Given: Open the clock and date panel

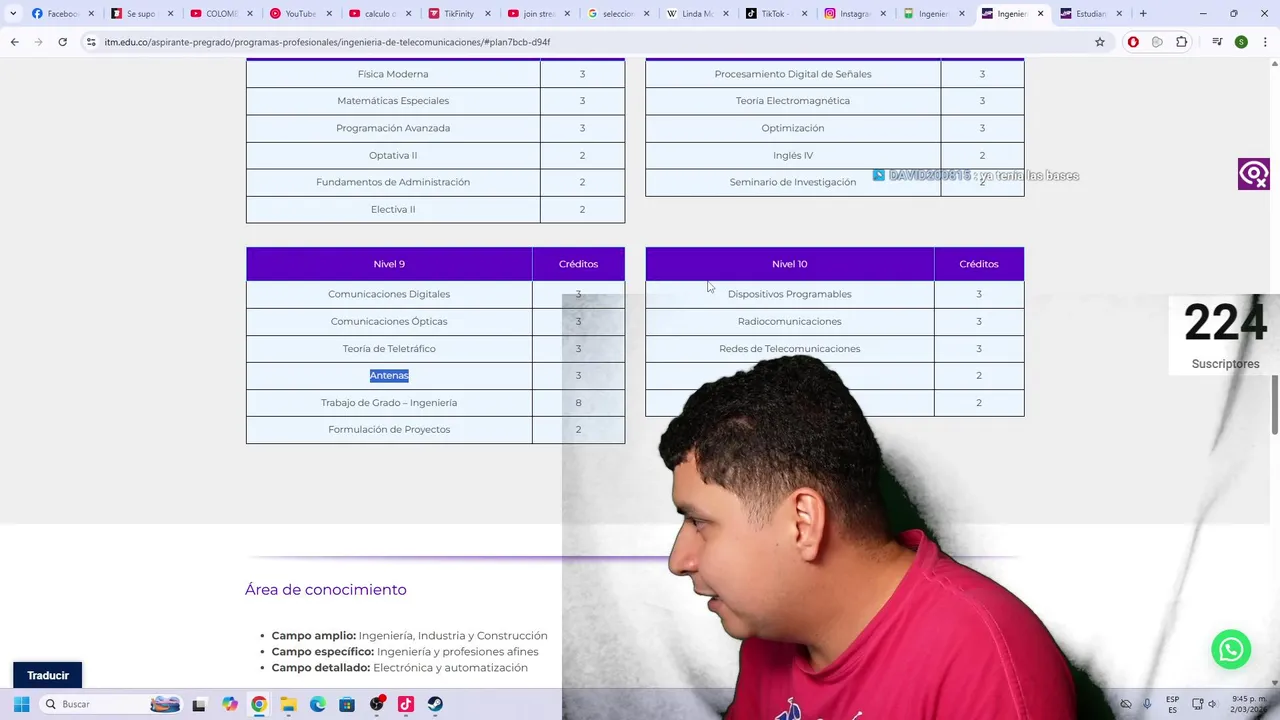Looking at the screenshot, I should pos(1246,704).
